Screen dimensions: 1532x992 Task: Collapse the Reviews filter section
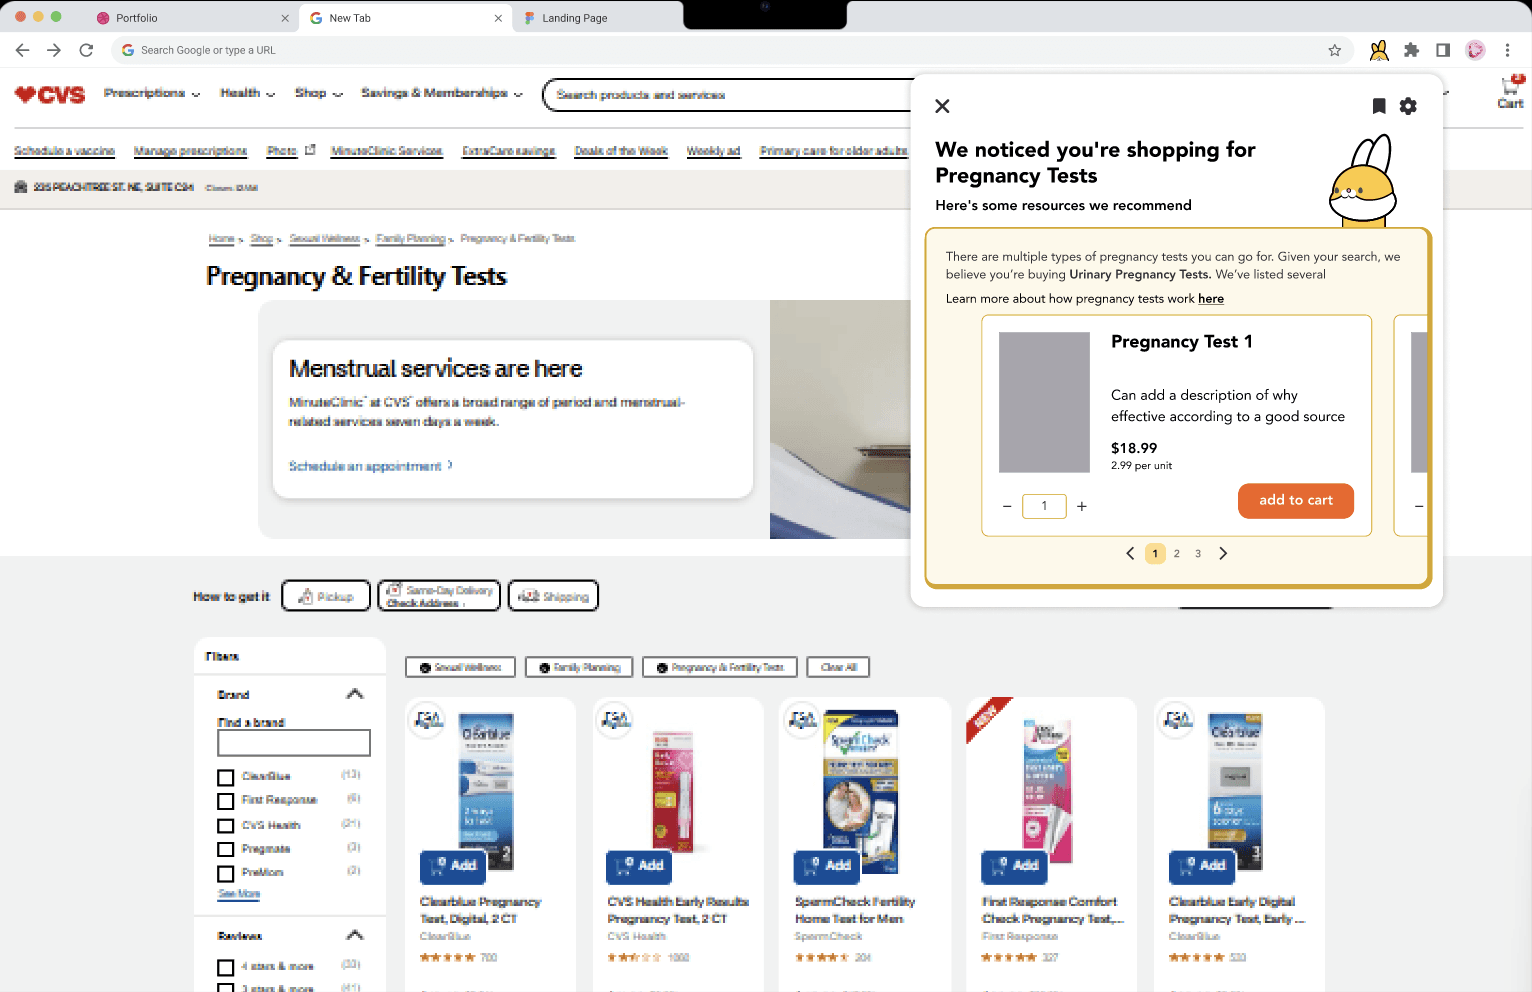[x=354, y=935]
